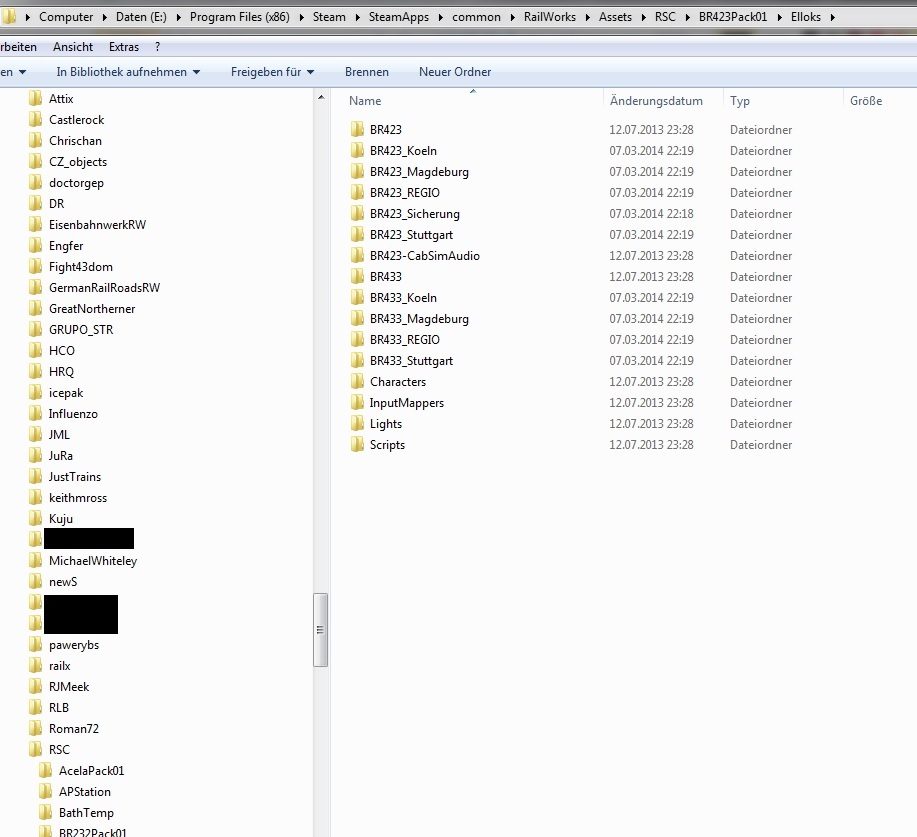Select MichaelWhiteley in folder tree
This screenshot has width=917, height=837.
click(x=93, y=560)
